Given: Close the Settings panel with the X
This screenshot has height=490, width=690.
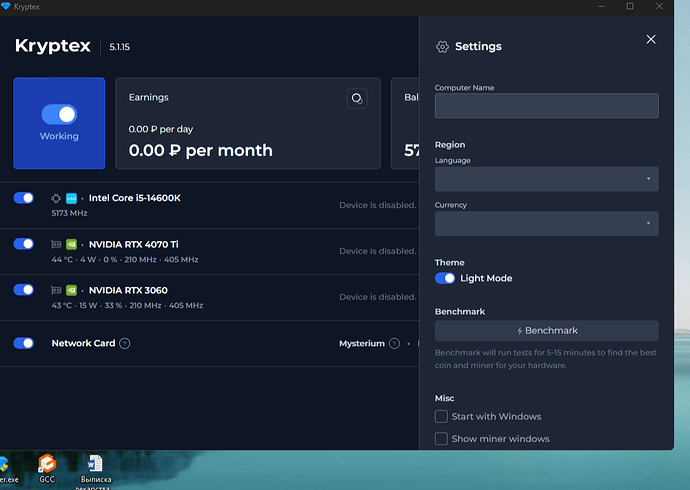Looking at the screenshot, I should click(x=651, y=39).
